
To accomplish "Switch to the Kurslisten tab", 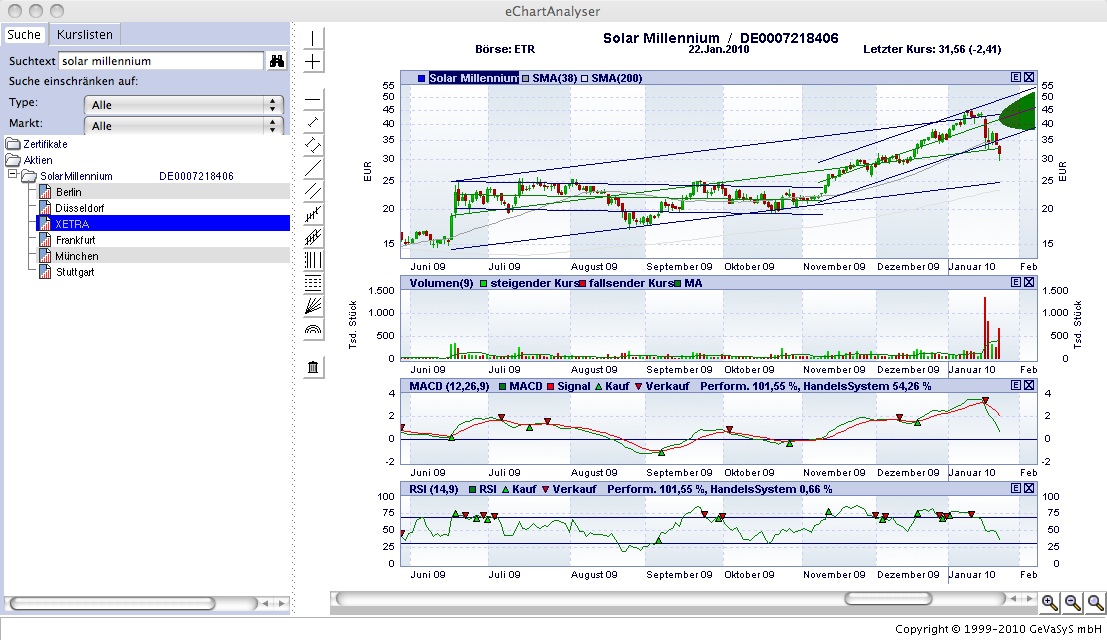I will point(84,33).
